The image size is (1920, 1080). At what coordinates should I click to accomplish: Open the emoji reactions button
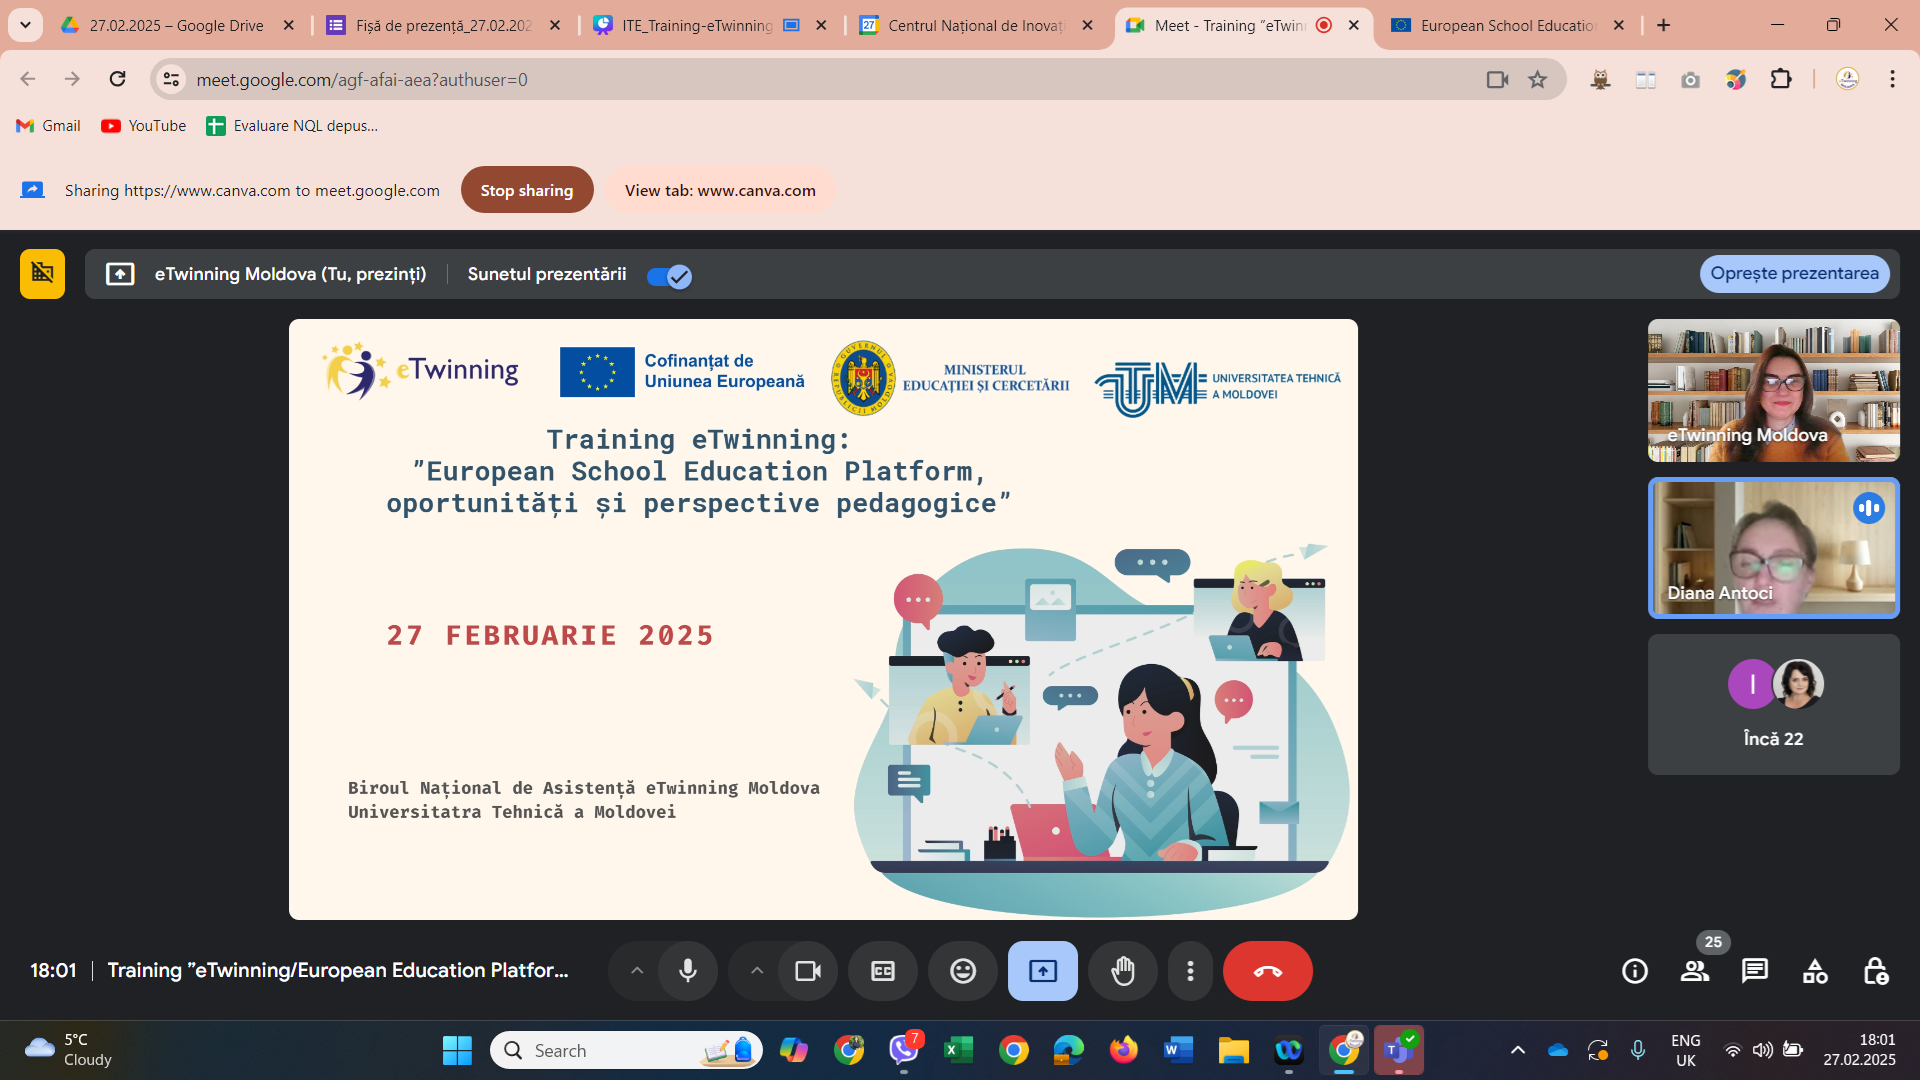point(962,971)
